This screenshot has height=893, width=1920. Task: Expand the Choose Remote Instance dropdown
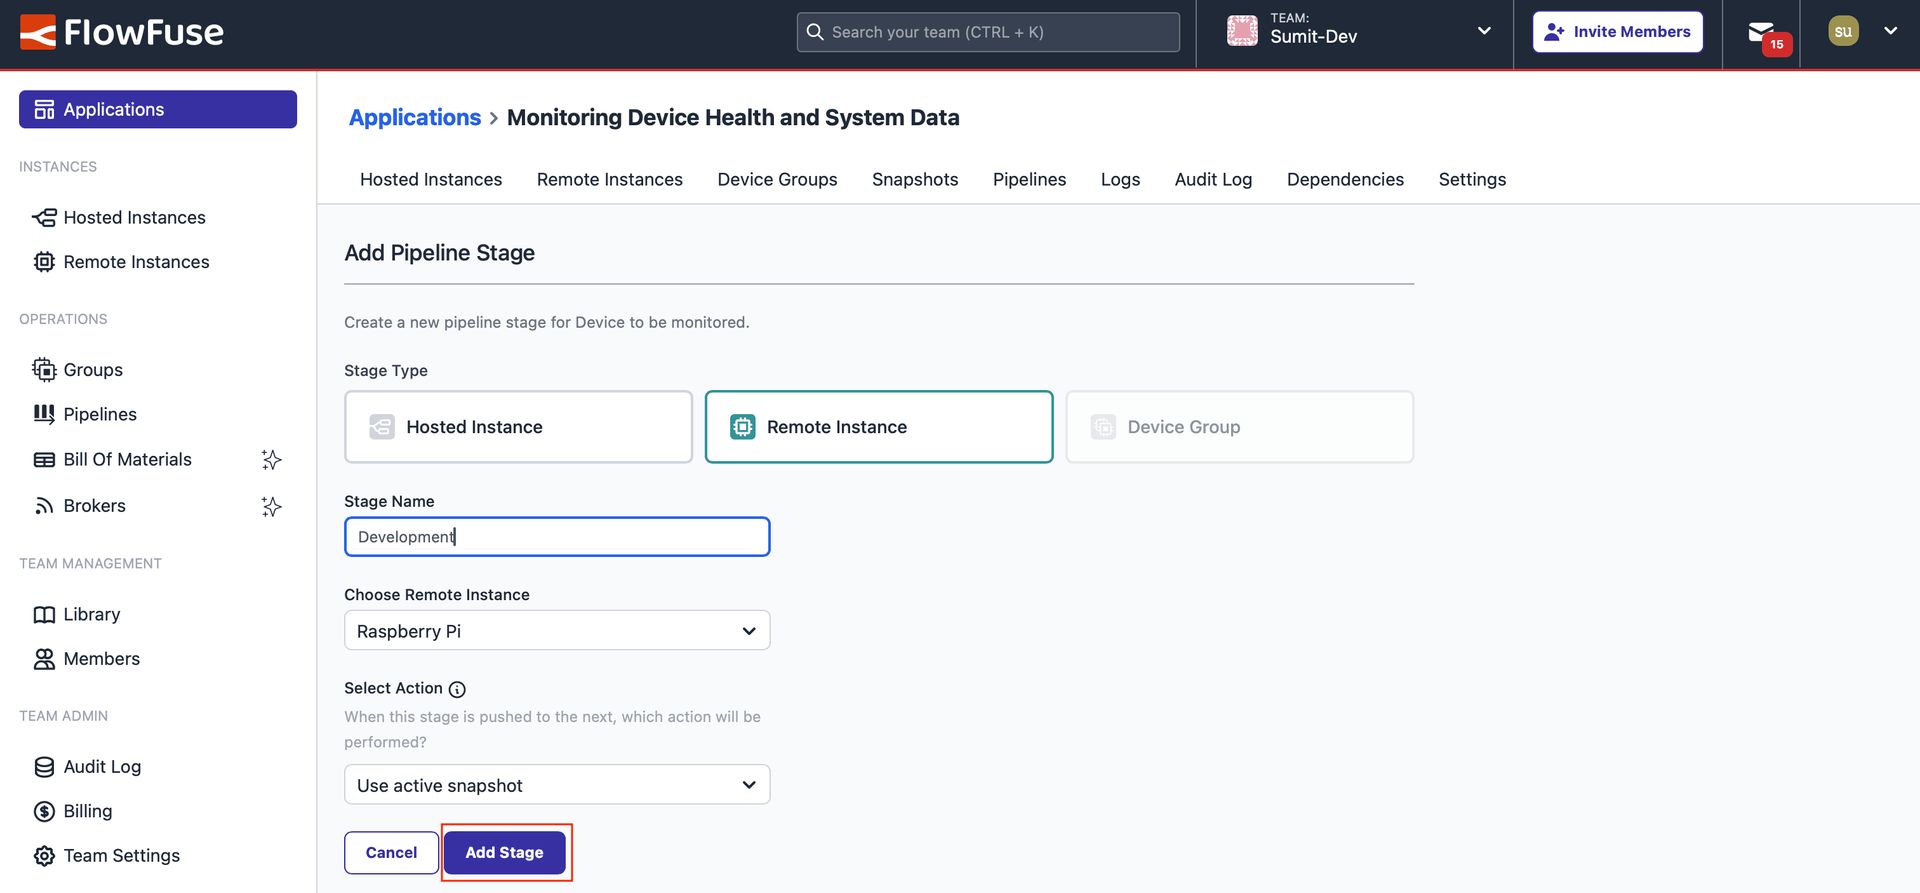(x=557, y=631)
